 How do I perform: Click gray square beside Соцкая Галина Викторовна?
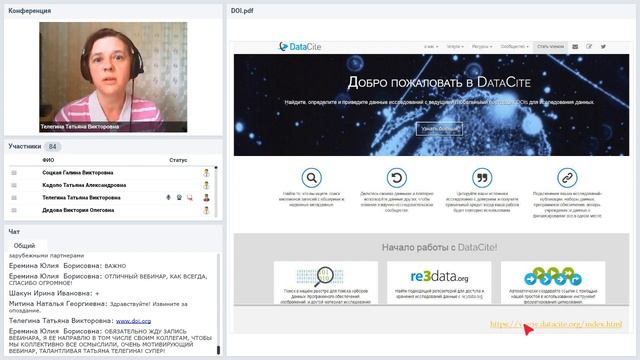click(14, 173)
